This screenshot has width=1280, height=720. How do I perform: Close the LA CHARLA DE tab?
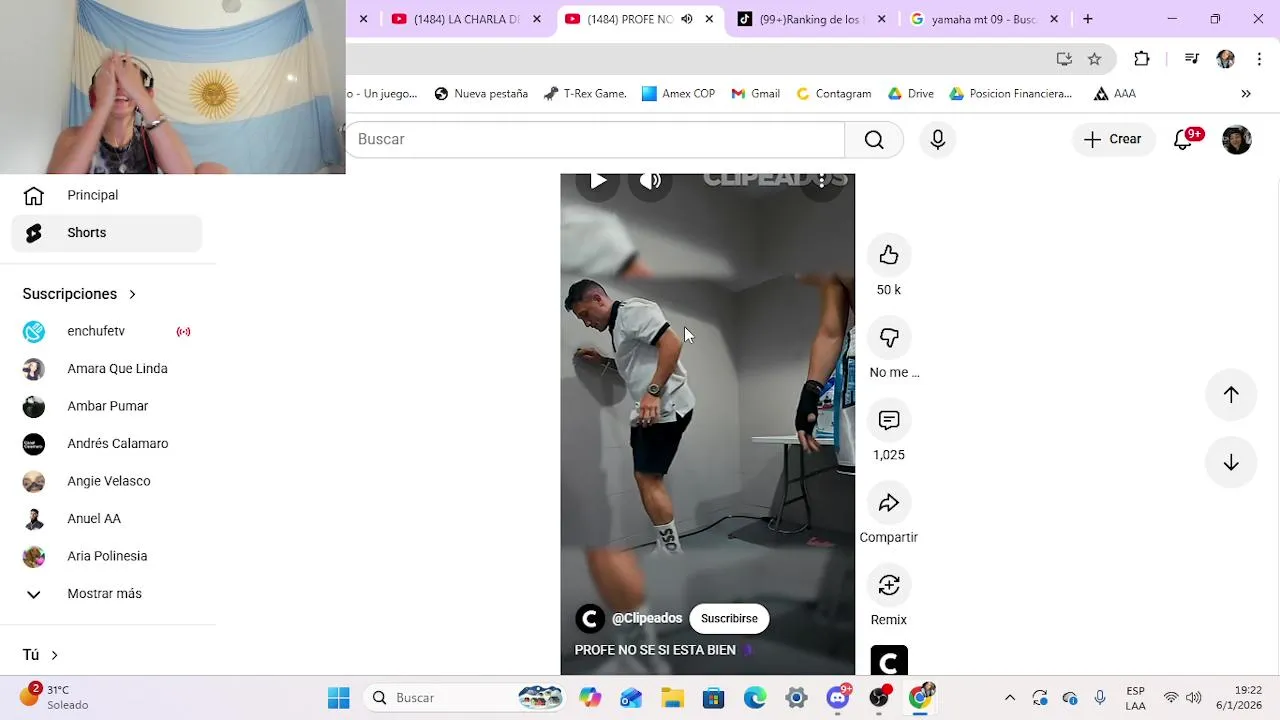(537, 19)
